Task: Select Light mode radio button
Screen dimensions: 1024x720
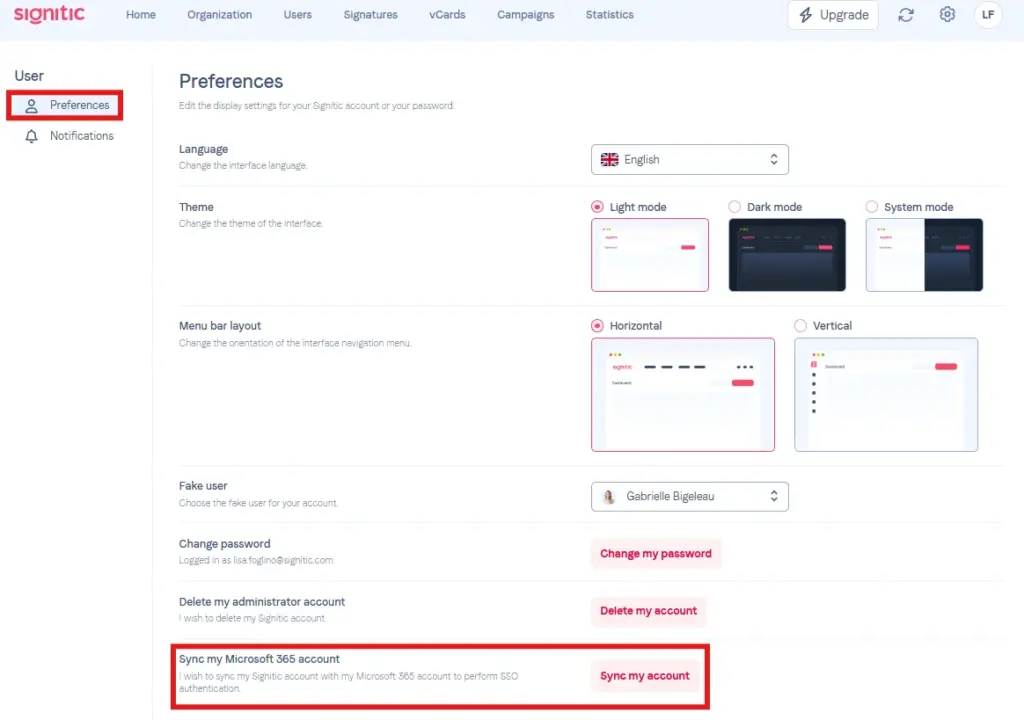Action: pos(597,206)
